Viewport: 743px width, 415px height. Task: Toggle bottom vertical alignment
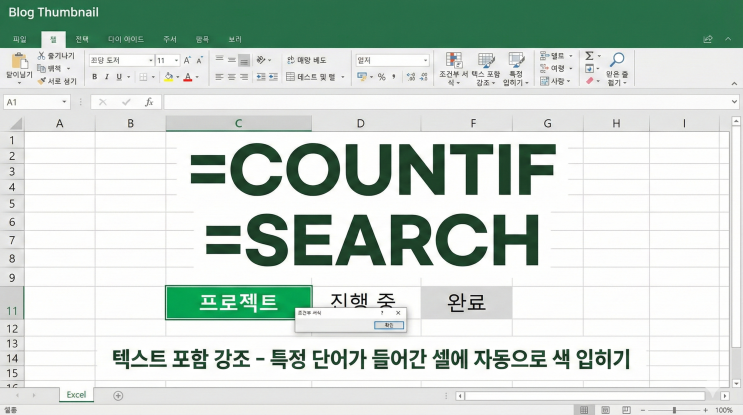244,60
